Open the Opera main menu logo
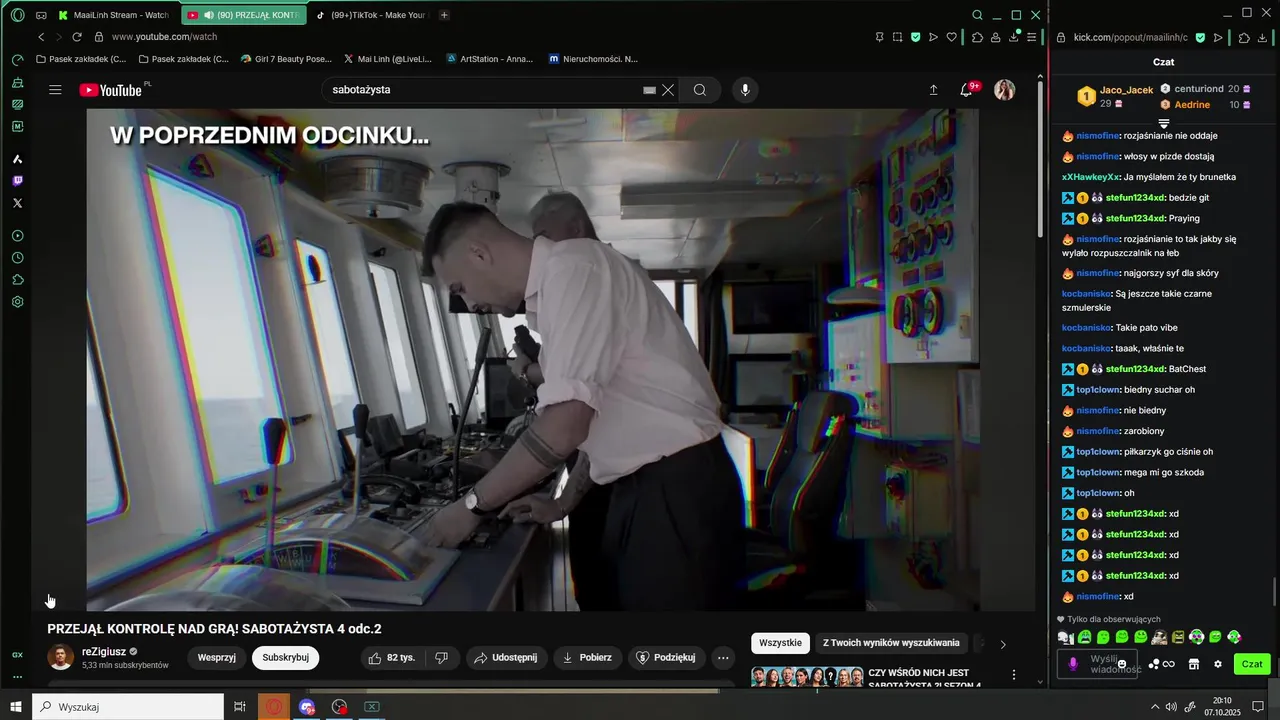This screenshot has width=1280, height=720. click(x=17, y=15)
